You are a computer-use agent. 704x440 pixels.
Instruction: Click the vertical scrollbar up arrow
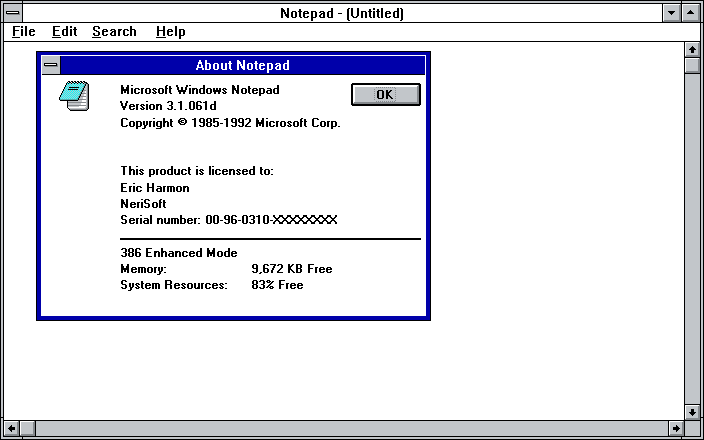click(x=692, y=49)
